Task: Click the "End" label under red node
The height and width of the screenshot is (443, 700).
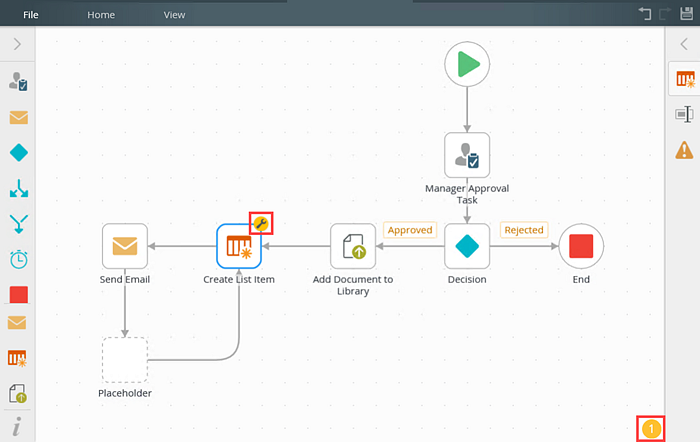Action: 581,279
